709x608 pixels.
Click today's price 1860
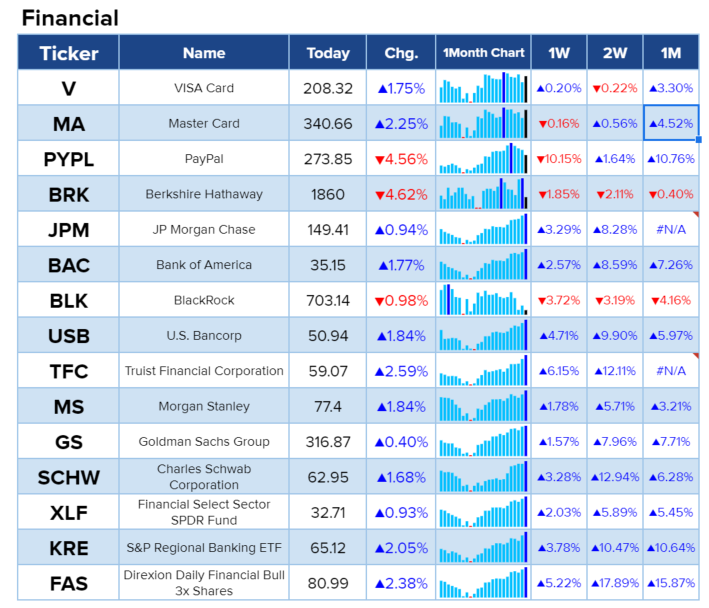point(328,194)
